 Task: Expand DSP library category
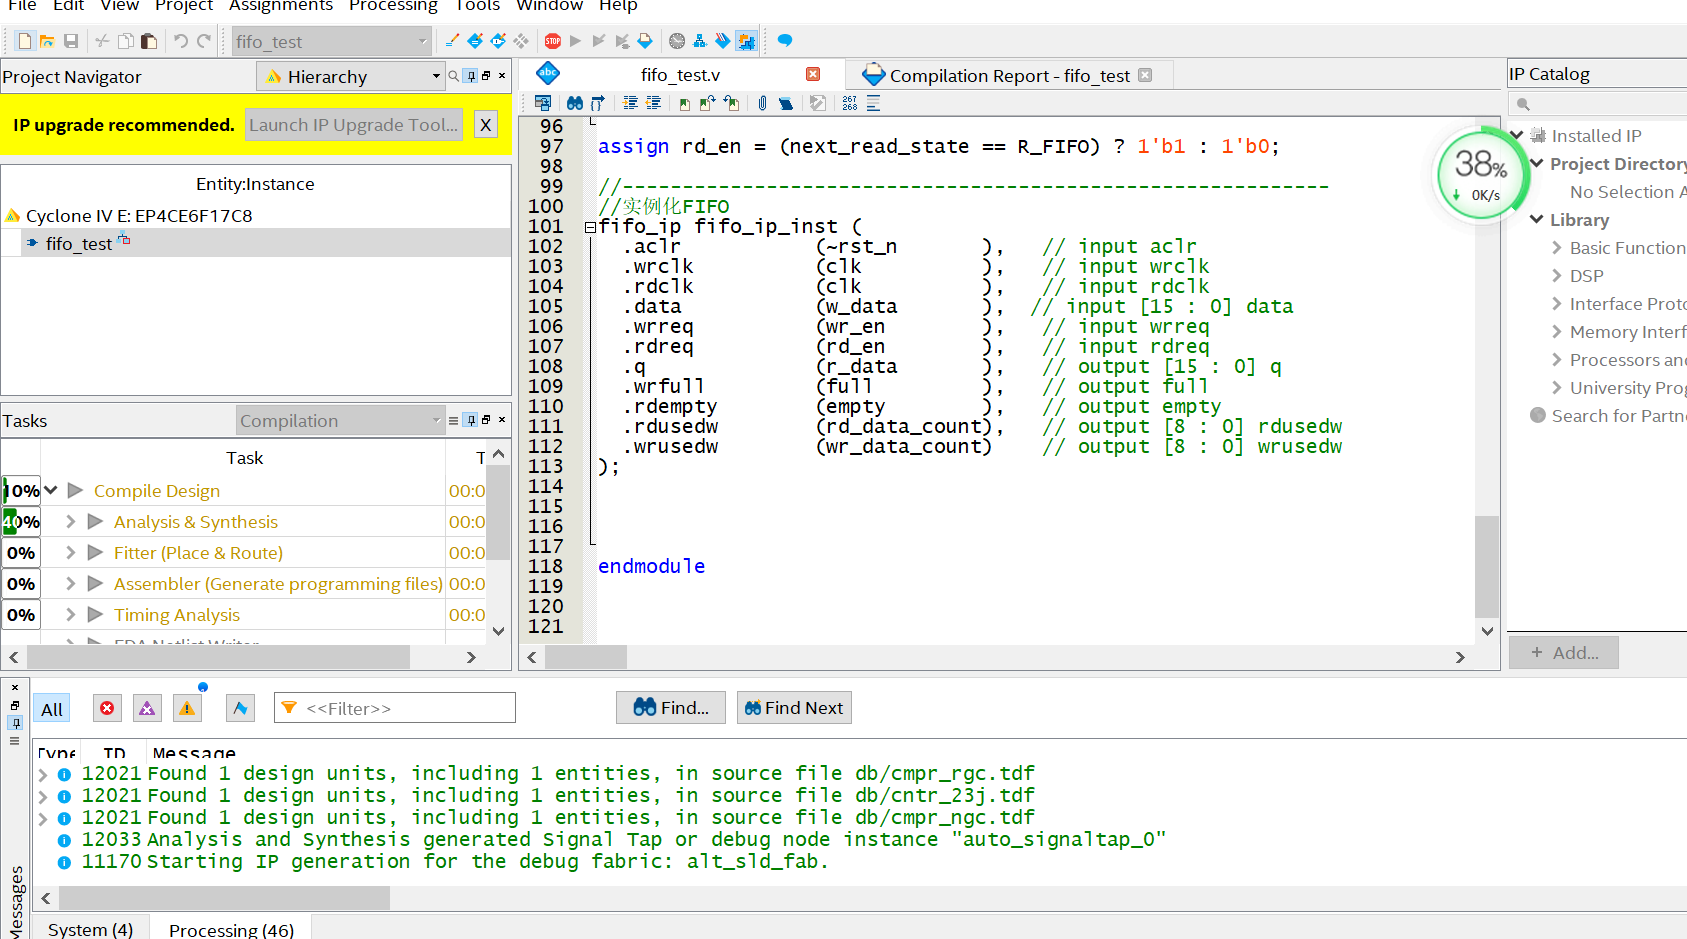click(x=1557, y=276)
